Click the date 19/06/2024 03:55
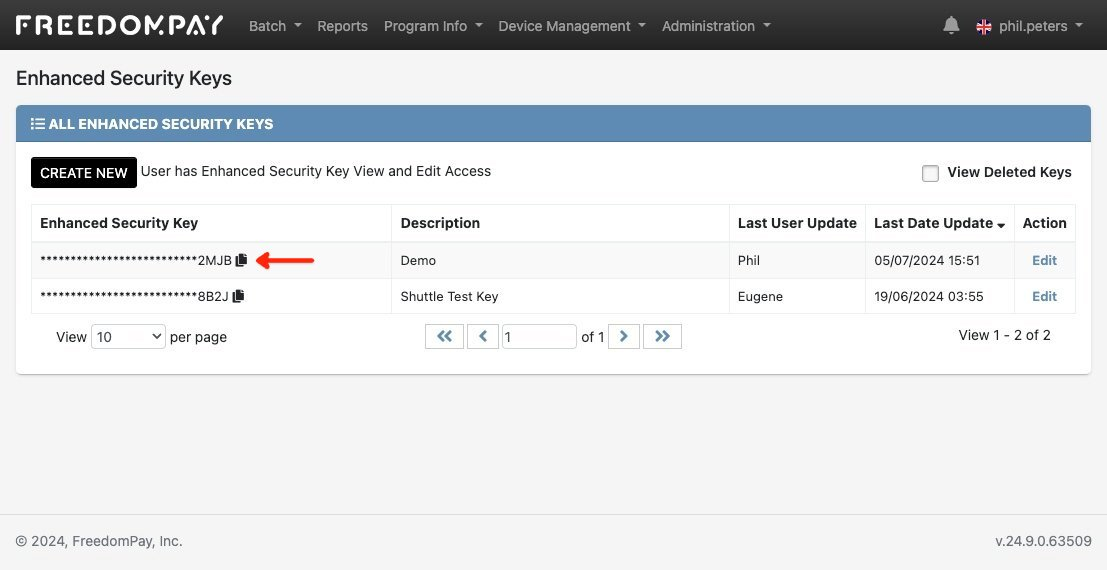The image size is (1107, 570). [x=928, y=296]
